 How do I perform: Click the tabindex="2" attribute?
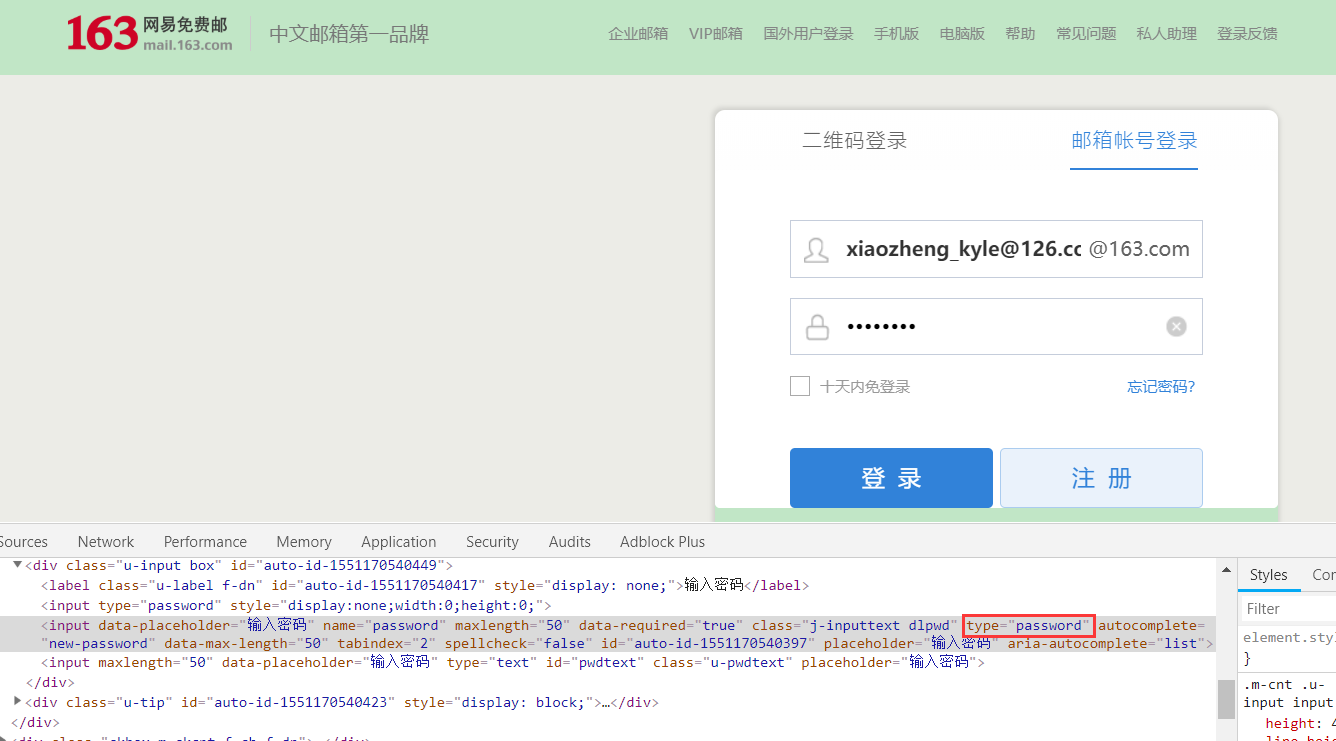[x=386, y=643]
